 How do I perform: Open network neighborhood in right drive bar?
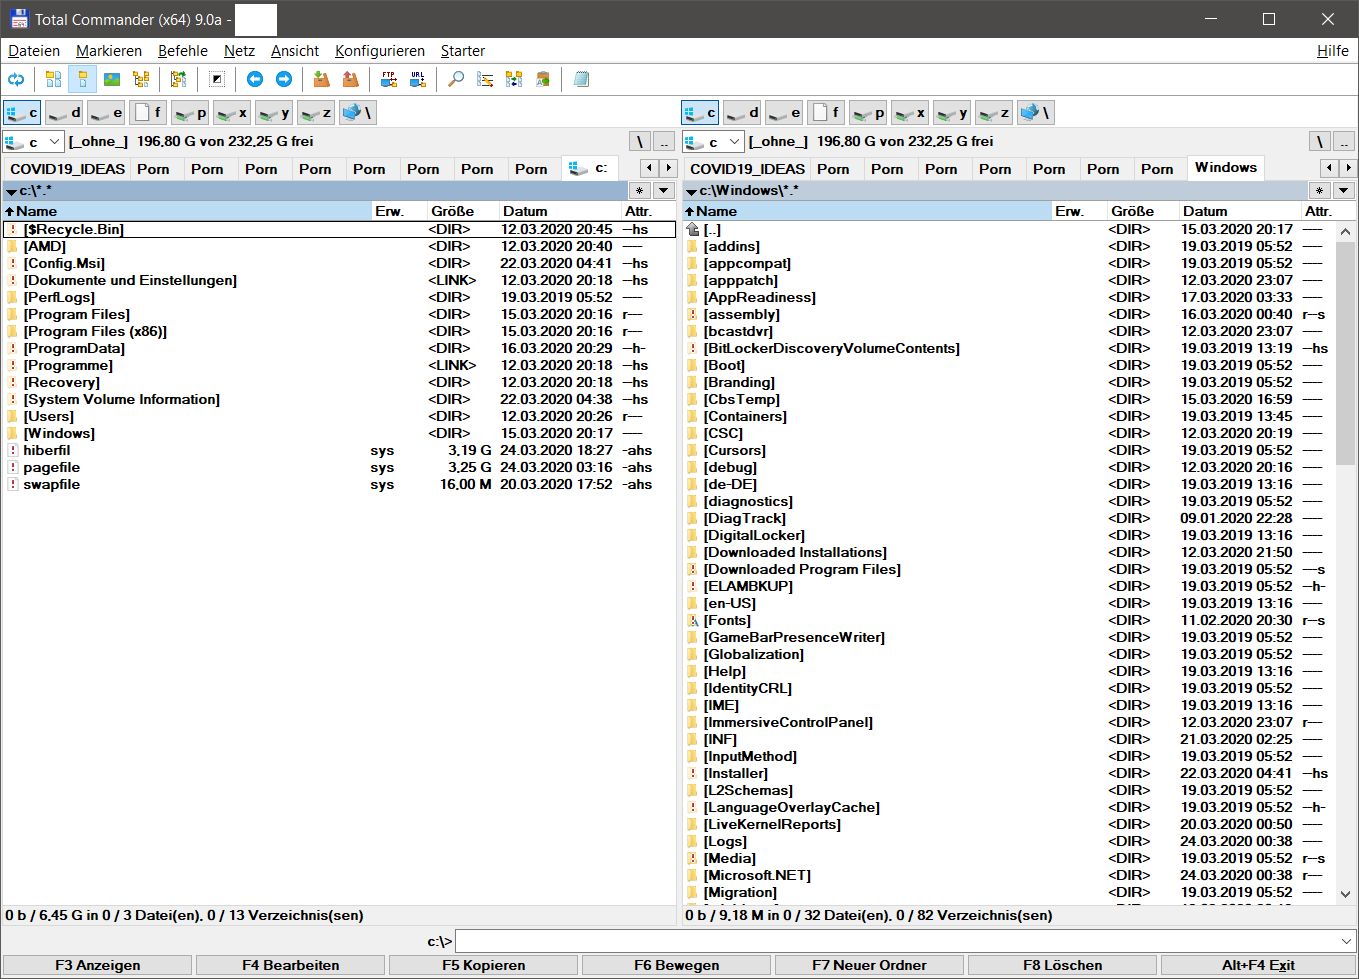(1036, 113)
